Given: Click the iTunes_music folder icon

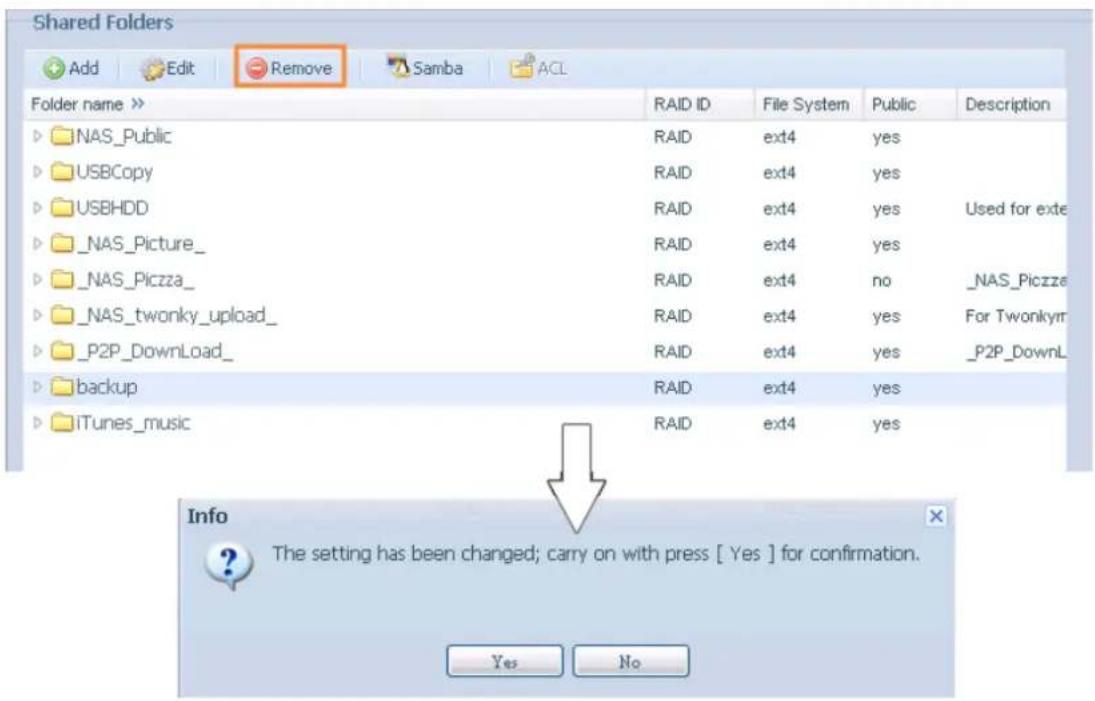Looking at the screenshot, I should pyautogui.click(x=63, y=423).
